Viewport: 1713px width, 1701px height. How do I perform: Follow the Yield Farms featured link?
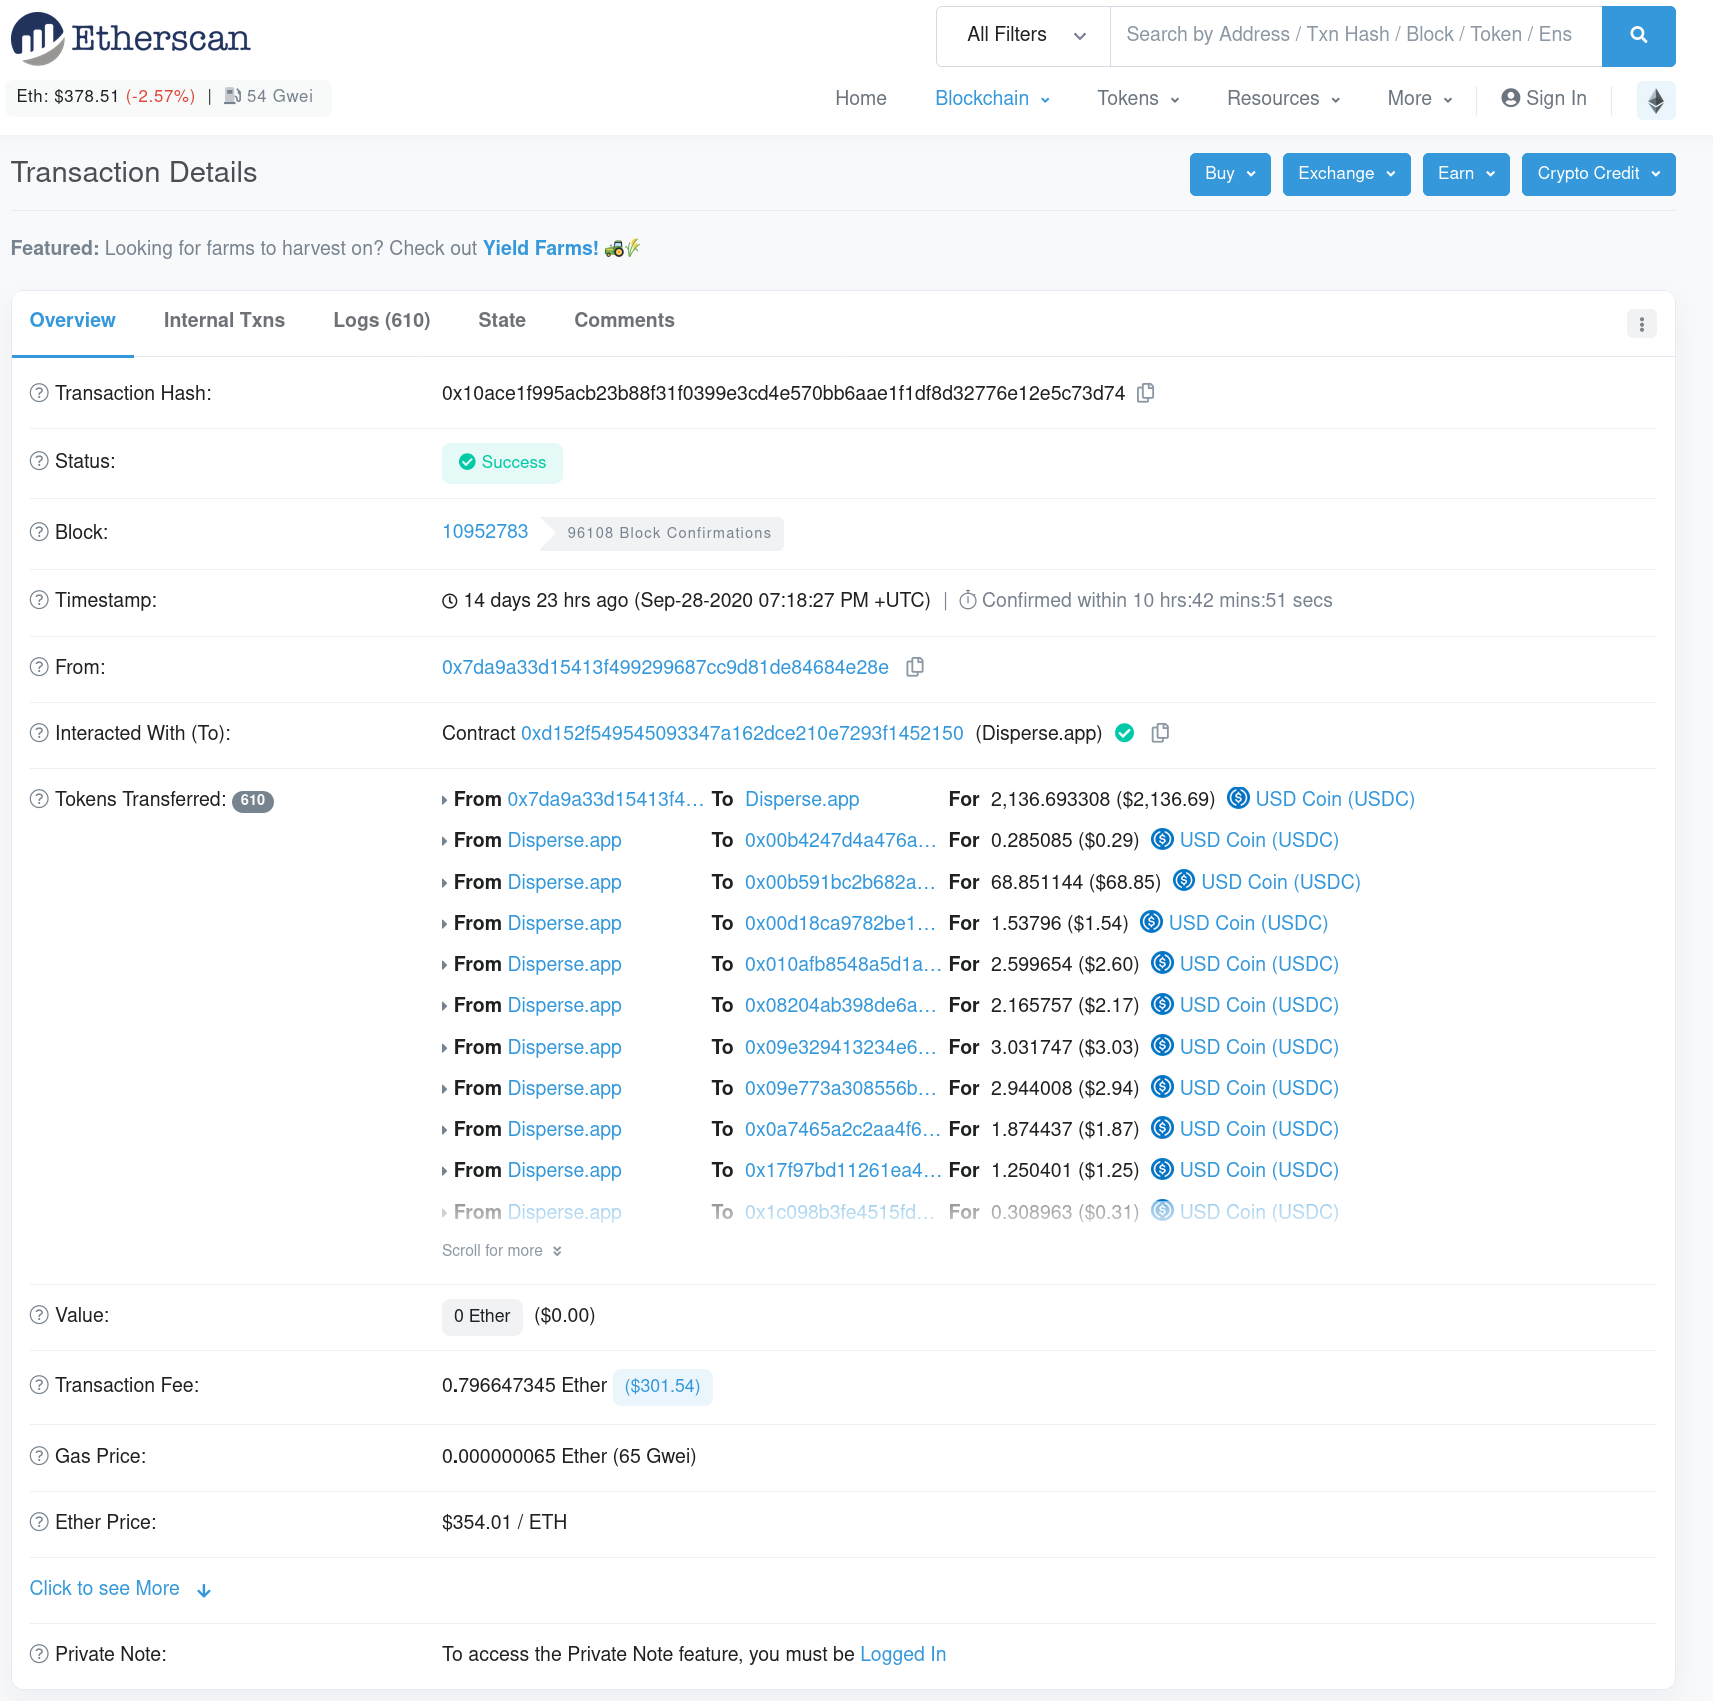click(x=540, y=248)
